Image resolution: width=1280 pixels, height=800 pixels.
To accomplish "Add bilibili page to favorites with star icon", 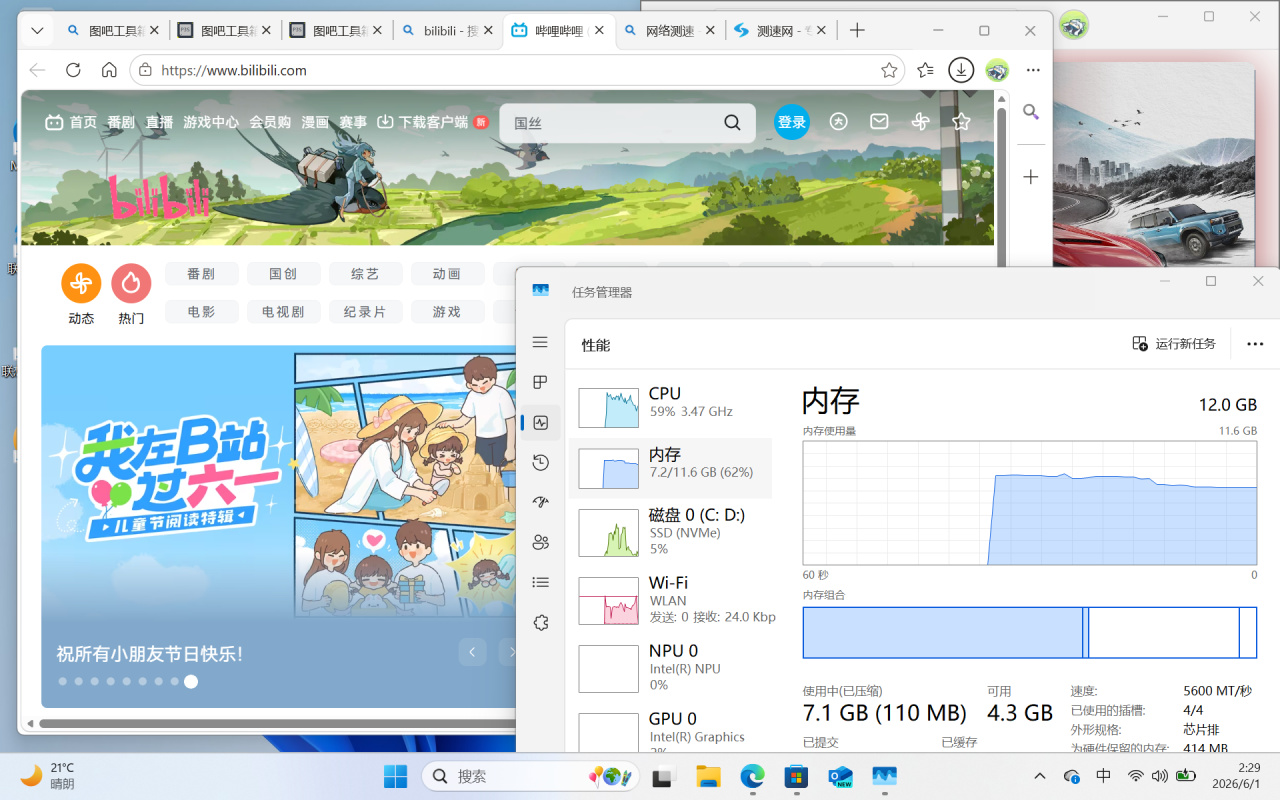I will [x=889, y=70].
